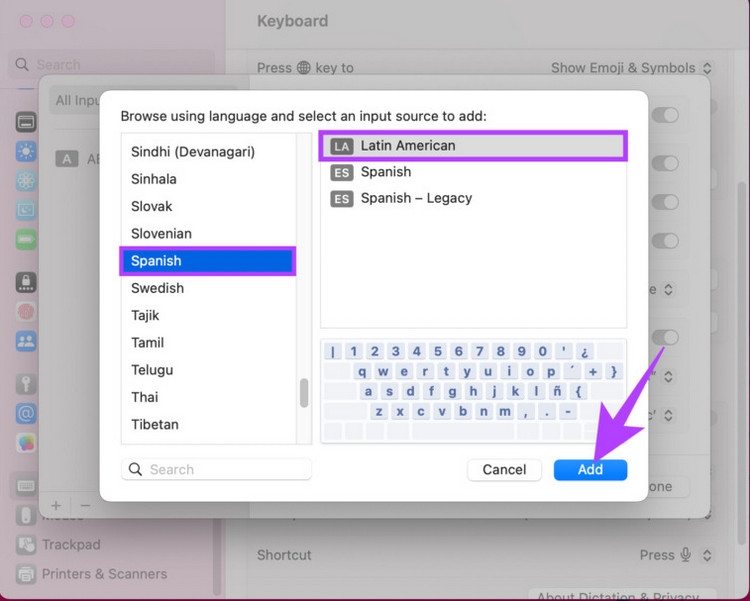Open the Screen Saver sidebar icon
The image size is (750, 601).
(x=26, y=210)
